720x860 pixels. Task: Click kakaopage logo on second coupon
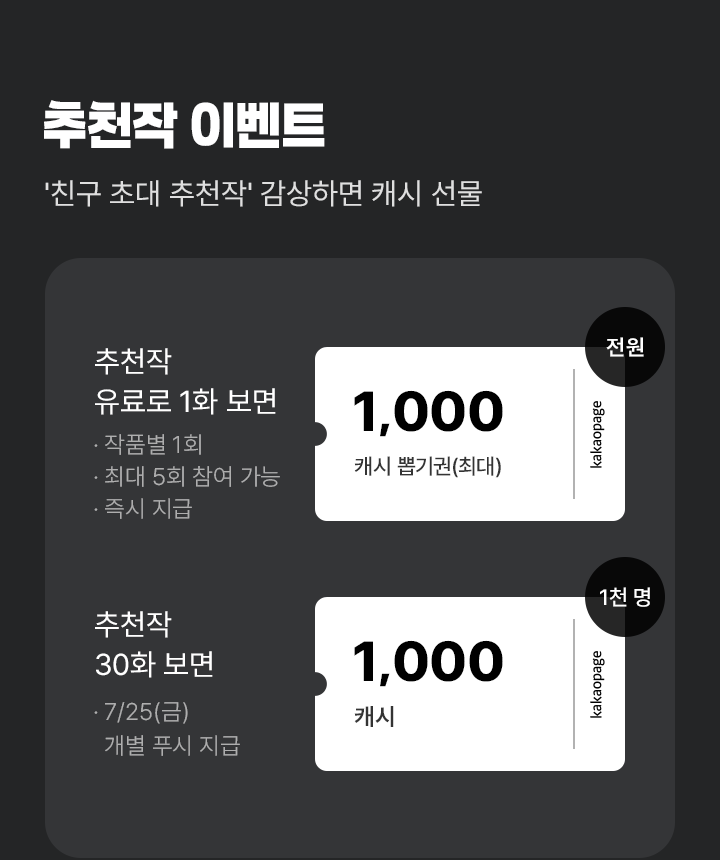(x=596, y=684)
